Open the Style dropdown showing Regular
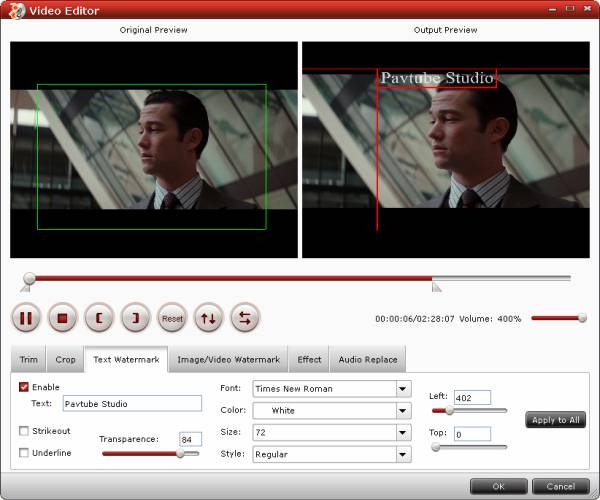Image resolution: width=600 pixels, height=500 pixels. [x=332, y=454]
